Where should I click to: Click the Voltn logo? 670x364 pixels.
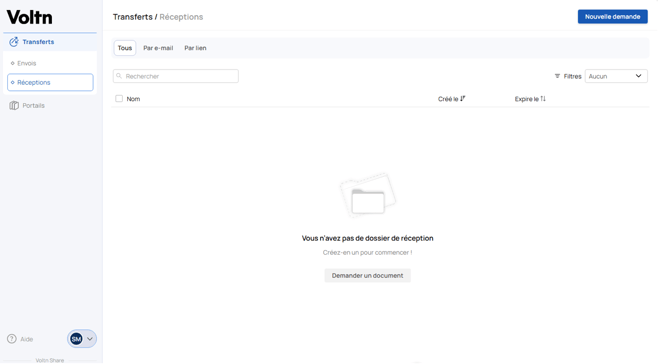[x=29, y=17]
